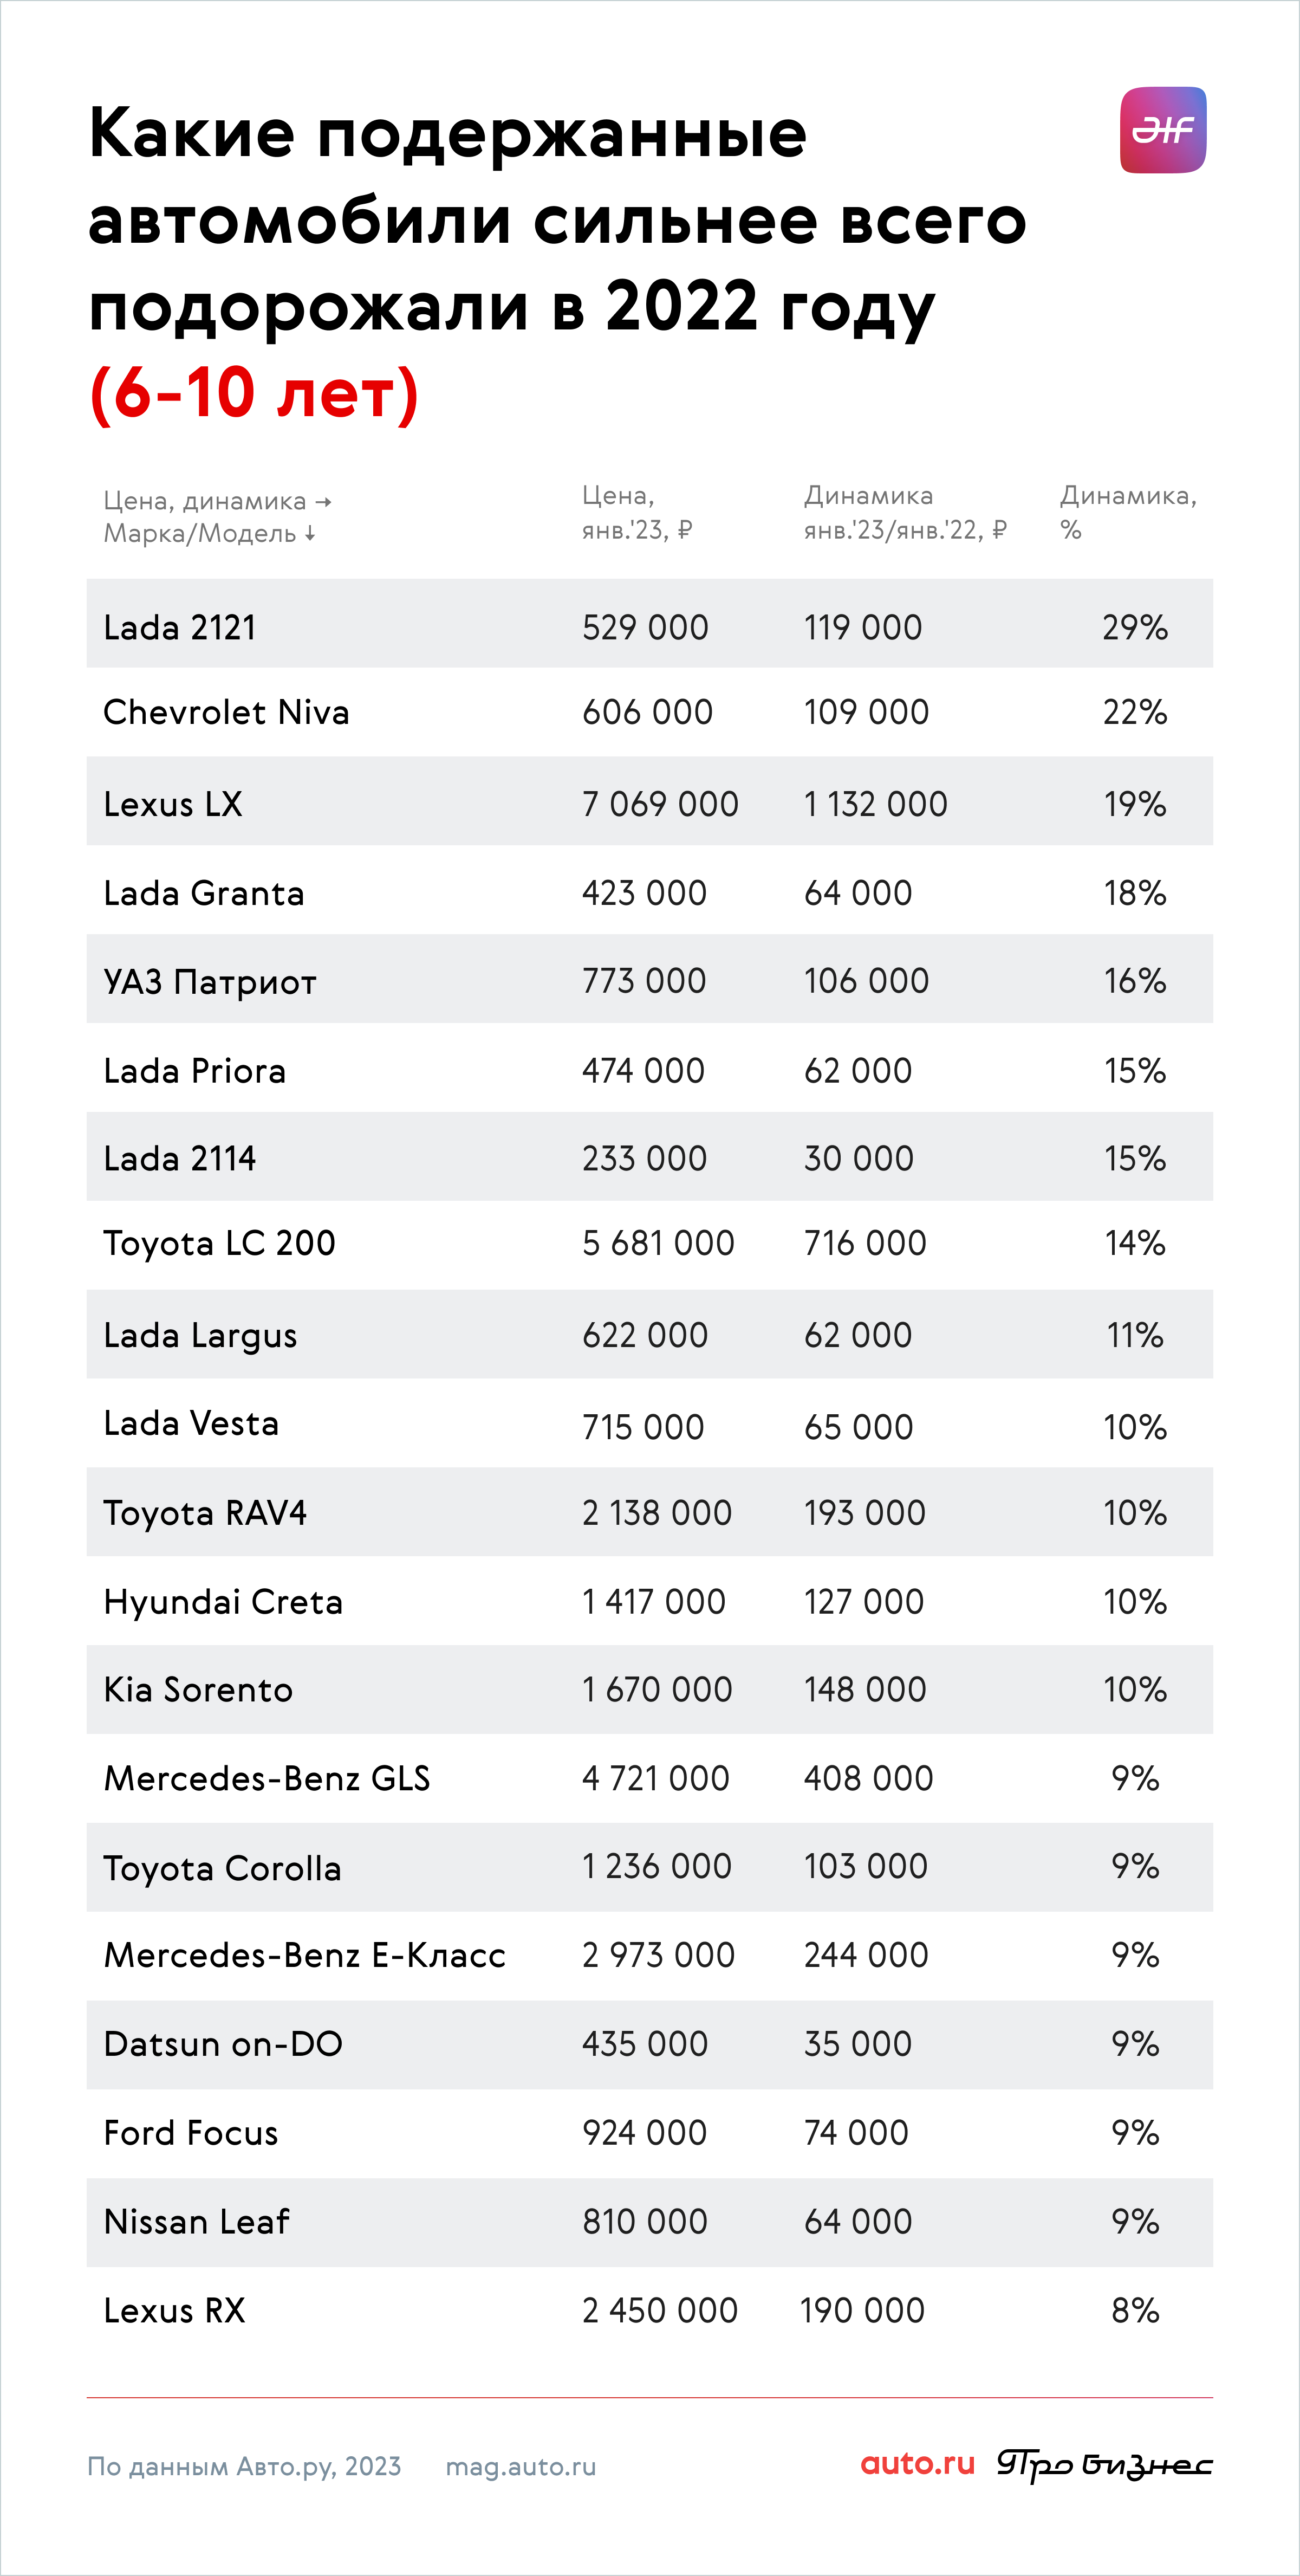Select the Lexus LX price 7 069 000
This screenshot has height=2576, width=1300.
(x=660, y=804)
